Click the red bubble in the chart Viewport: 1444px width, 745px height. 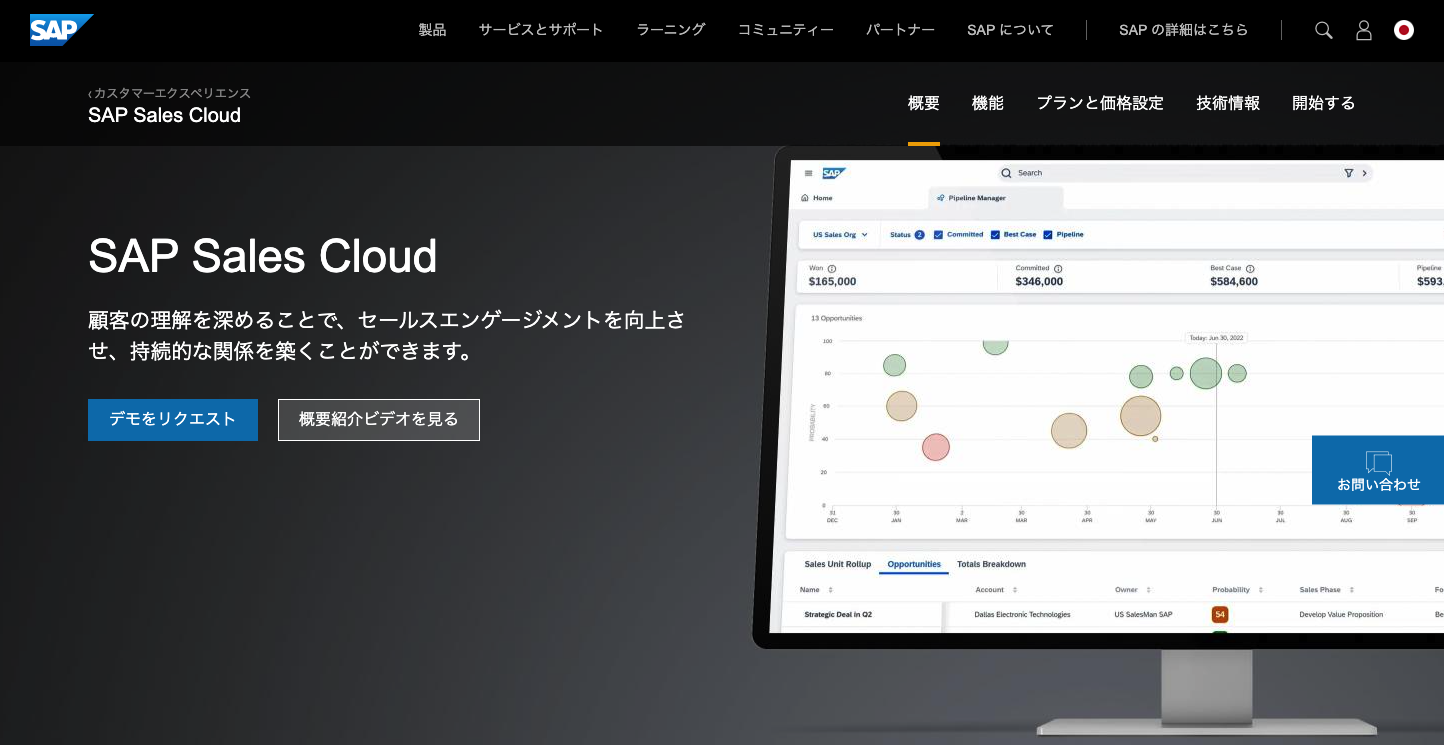935,447
